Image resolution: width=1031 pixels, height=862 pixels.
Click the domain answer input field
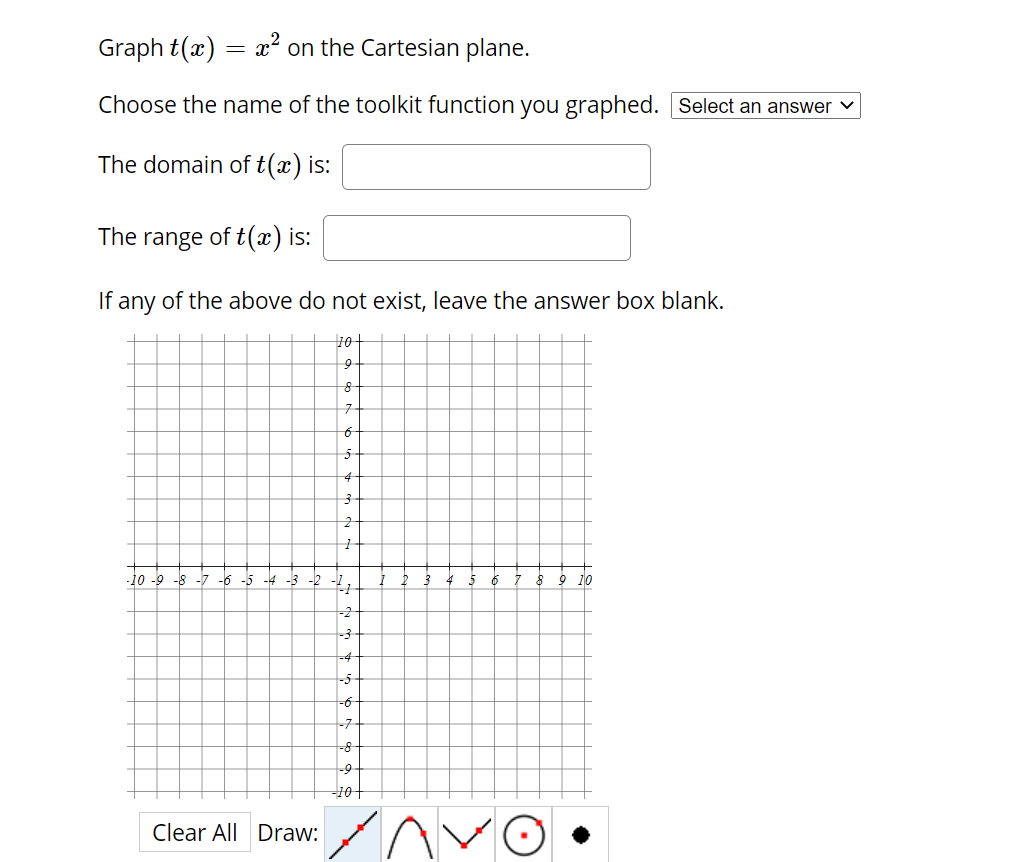(496, 166)
